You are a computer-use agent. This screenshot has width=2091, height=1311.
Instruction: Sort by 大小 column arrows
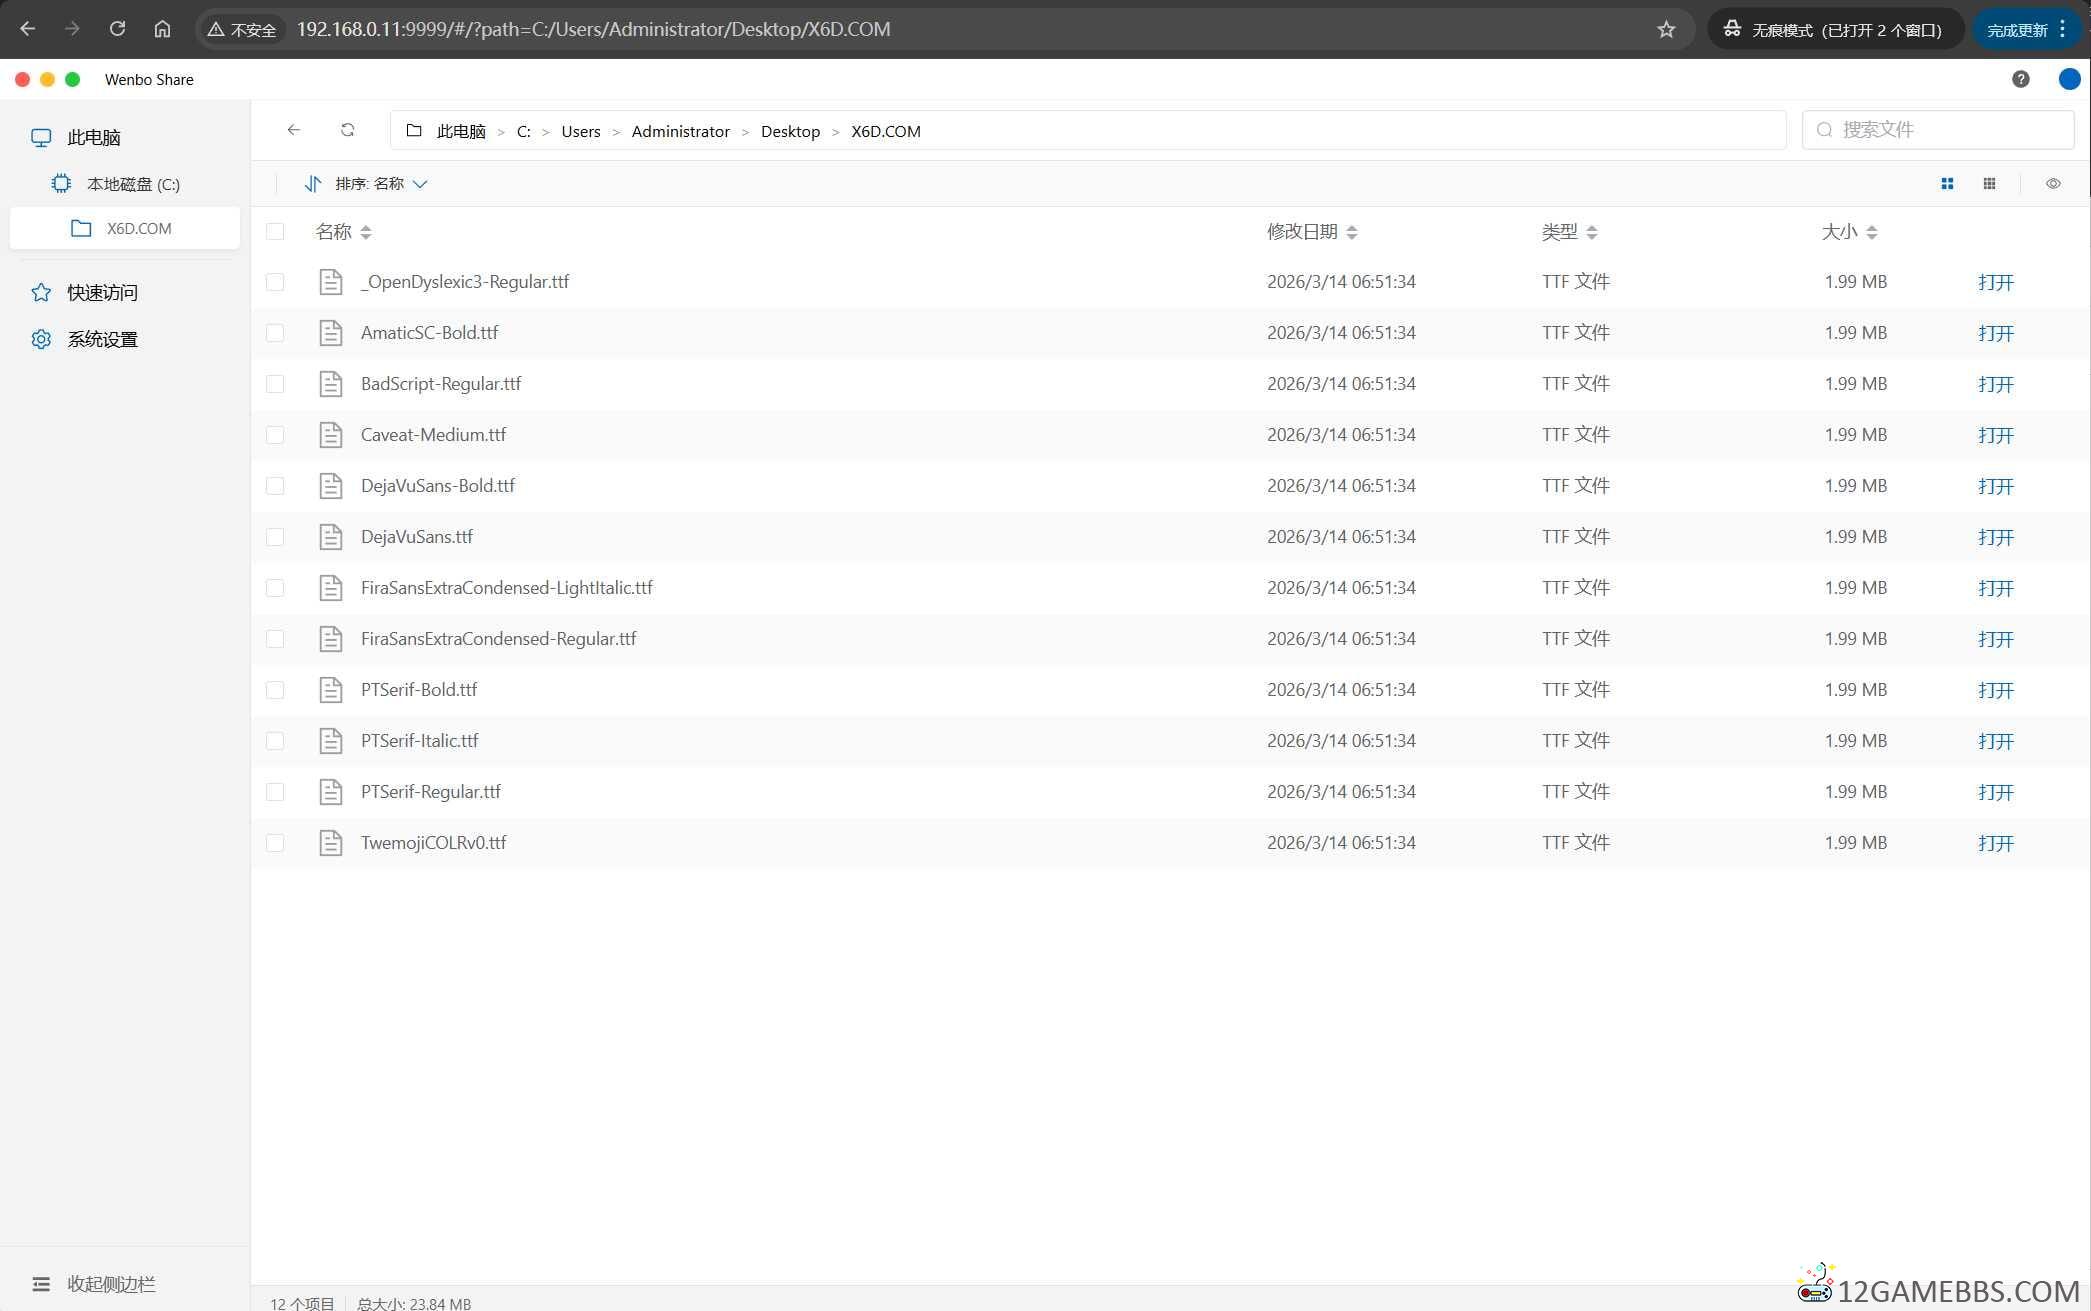[x=1872, y=232]
